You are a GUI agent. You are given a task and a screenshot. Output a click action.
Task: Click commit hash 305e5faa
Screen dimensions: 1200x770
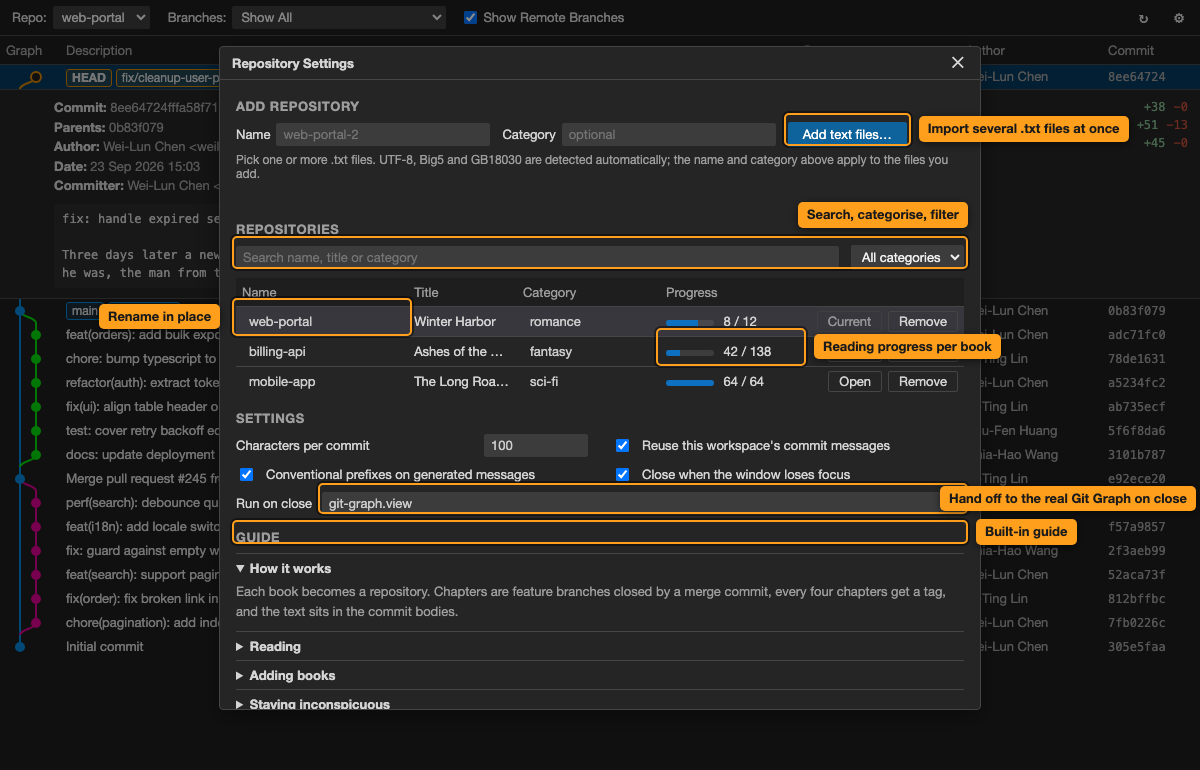click(x=1137, y=647)
